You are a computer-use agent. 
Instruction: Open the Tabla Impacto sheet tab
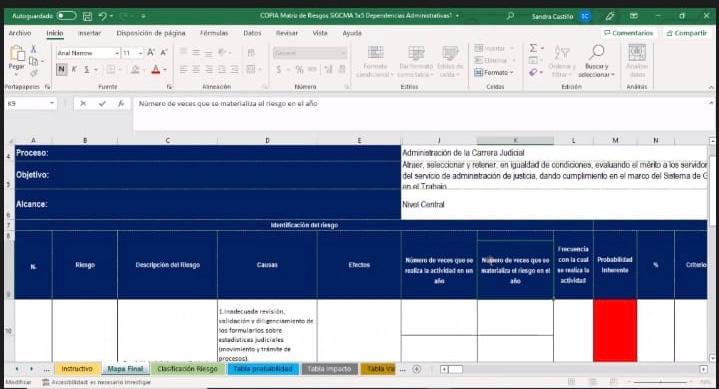(x=329, y=369)
